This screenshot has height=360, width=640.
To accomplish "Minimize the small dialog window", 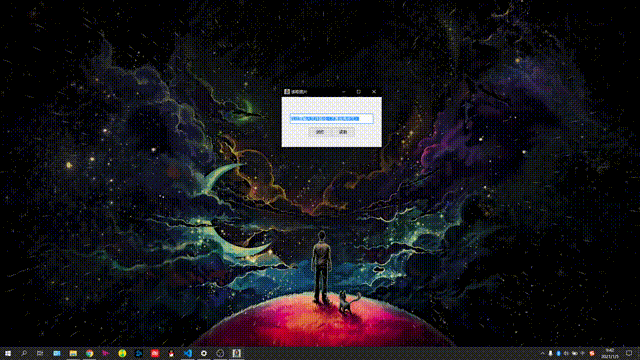I will click(344, 92).
